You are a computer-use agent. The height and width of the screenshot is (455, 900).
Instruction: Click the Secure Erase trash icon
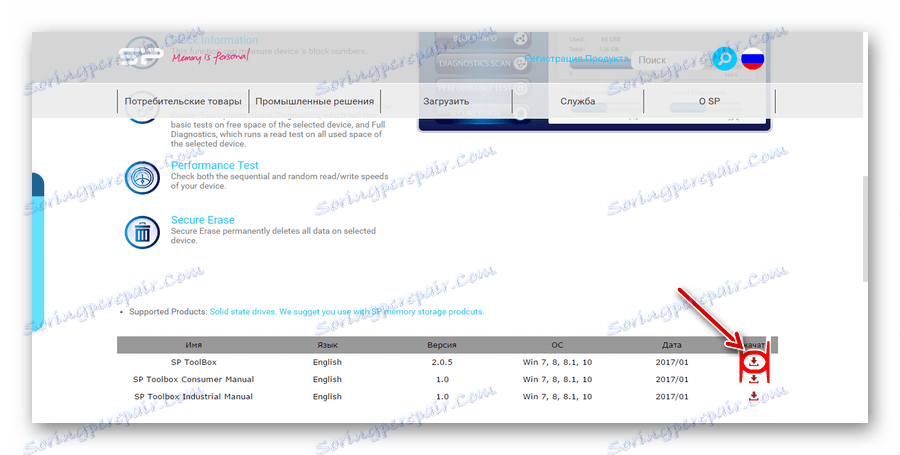click(142, 232)
